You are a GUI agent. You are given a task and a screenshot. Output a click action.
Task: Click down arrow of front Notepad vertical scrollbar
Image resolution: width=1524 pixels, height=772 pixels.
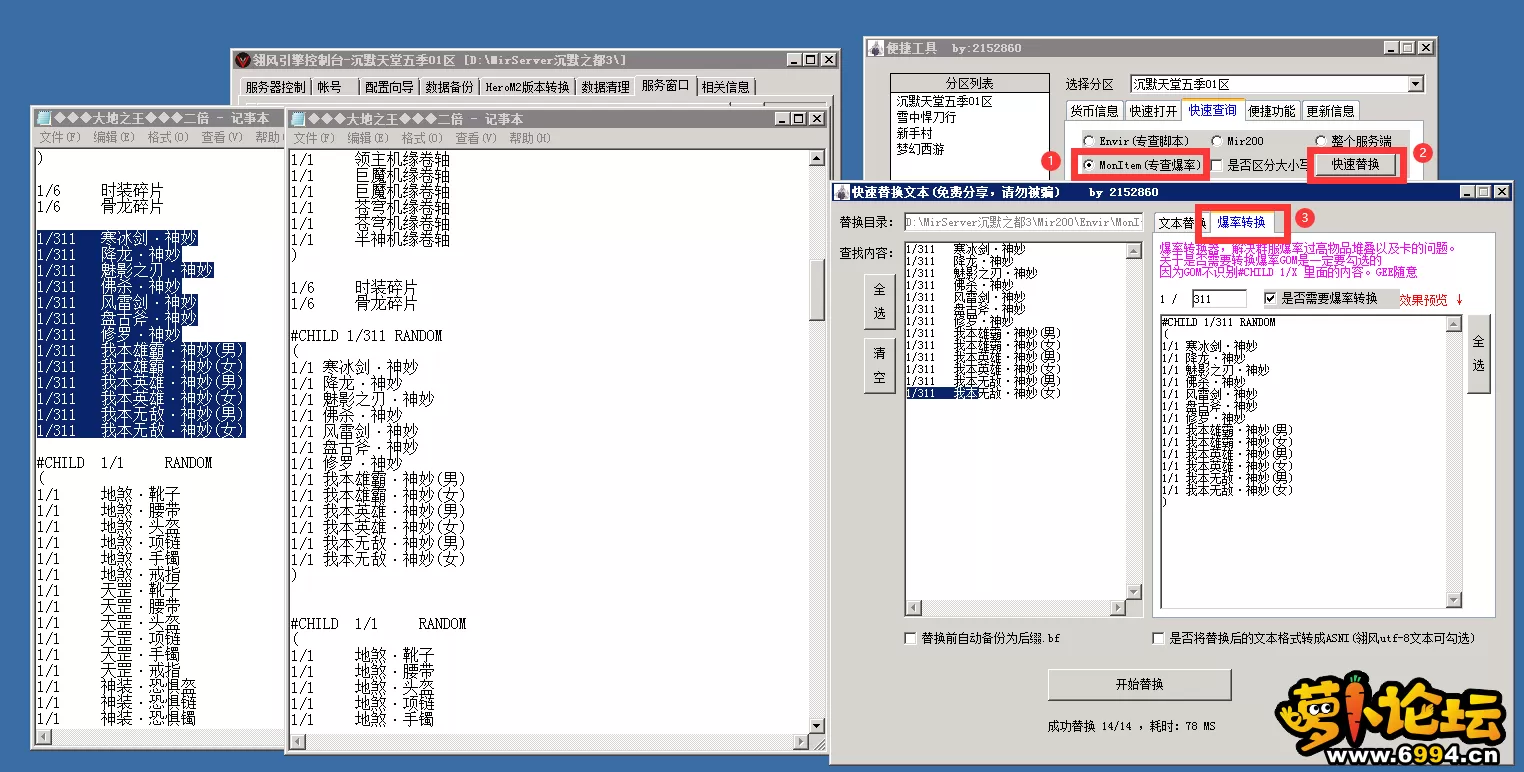[817, 726]
